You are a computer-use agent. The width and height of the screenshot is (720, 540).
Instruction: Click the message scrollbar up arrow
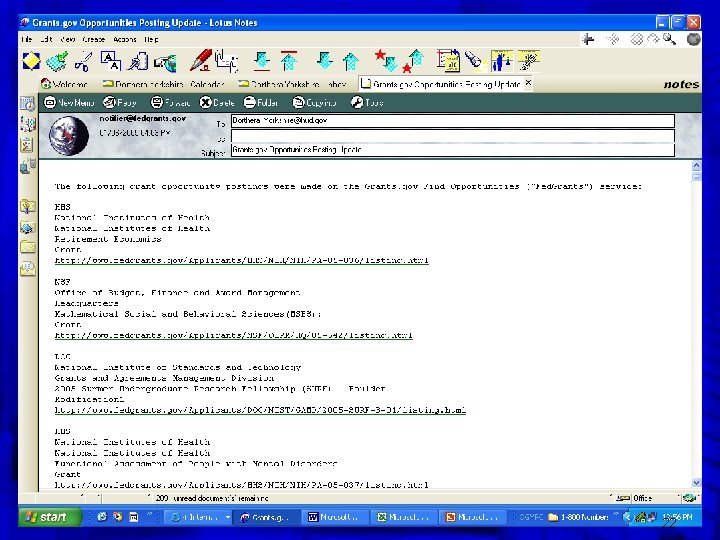click(x=697, y=166)
